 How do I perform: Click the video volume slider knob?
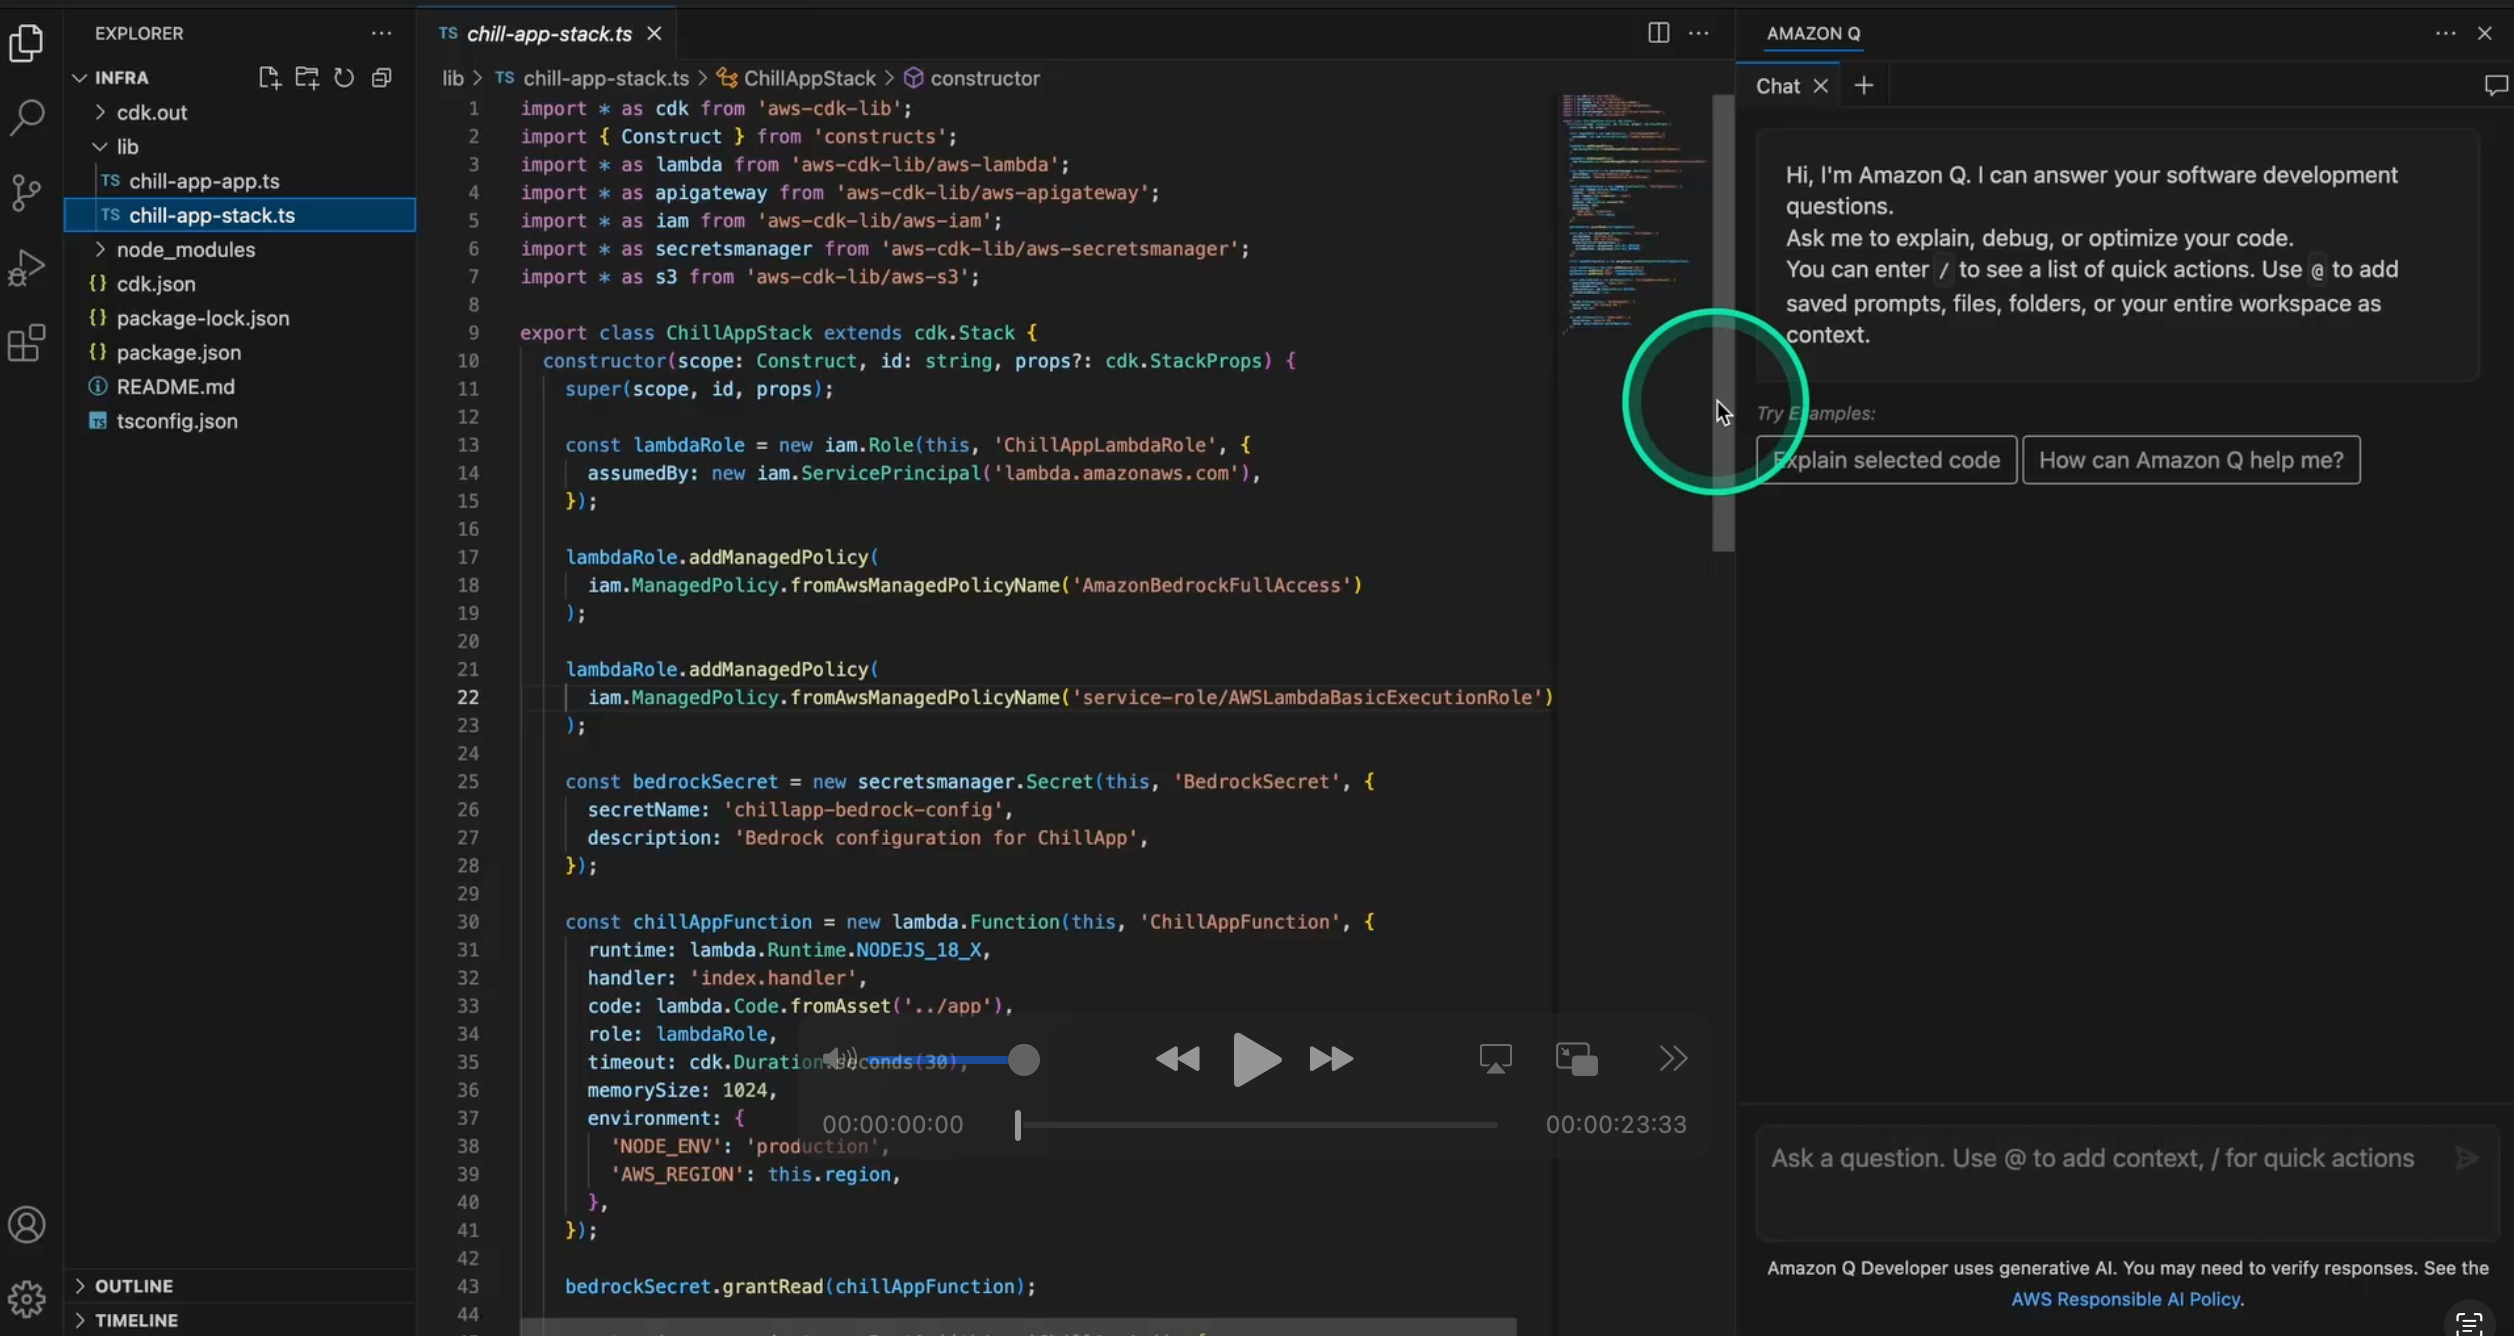click(1023, 1060)
